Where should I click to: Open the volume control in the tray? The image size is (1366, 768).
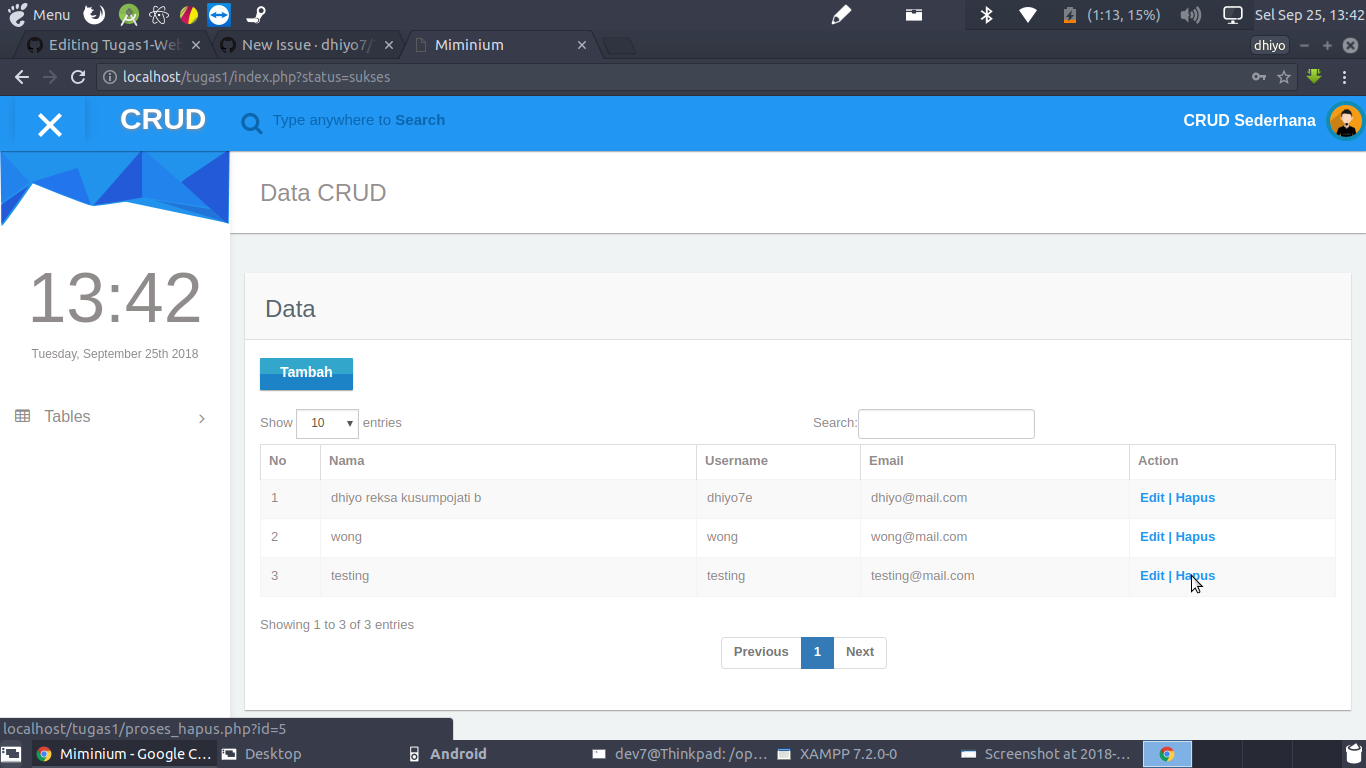[1190, 14]
